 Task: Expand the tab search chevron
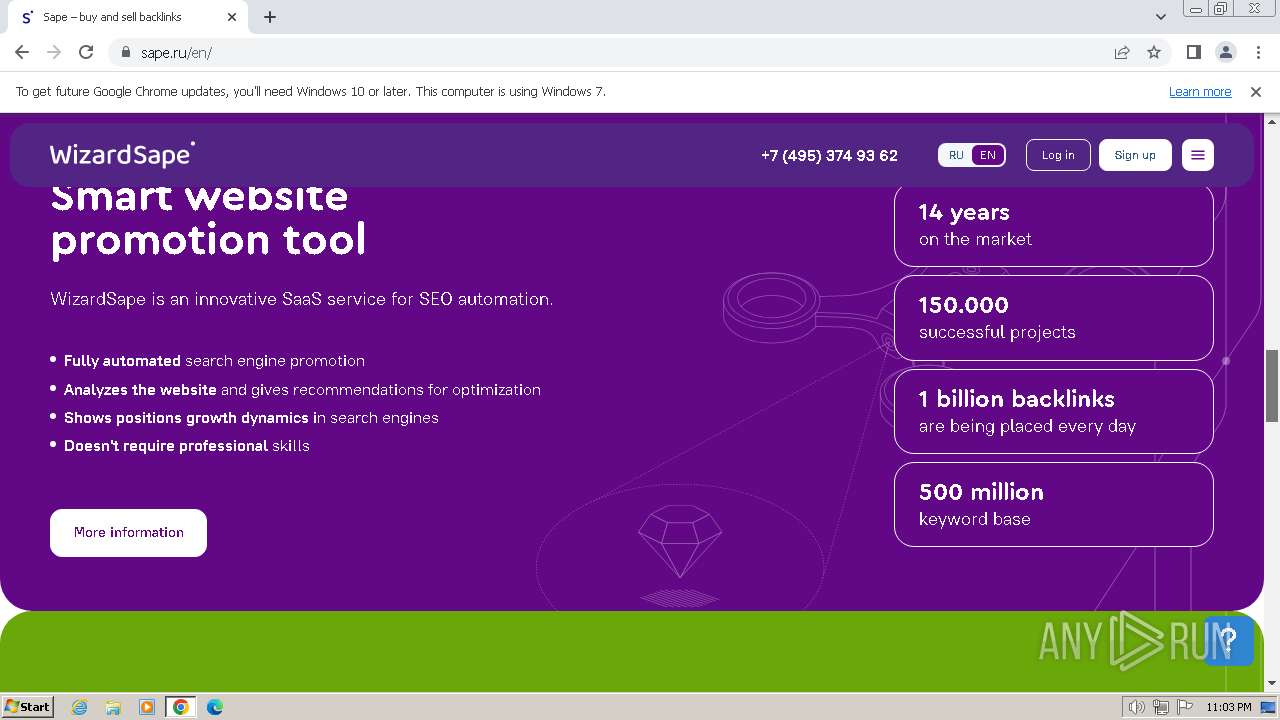pos(1161,17)
